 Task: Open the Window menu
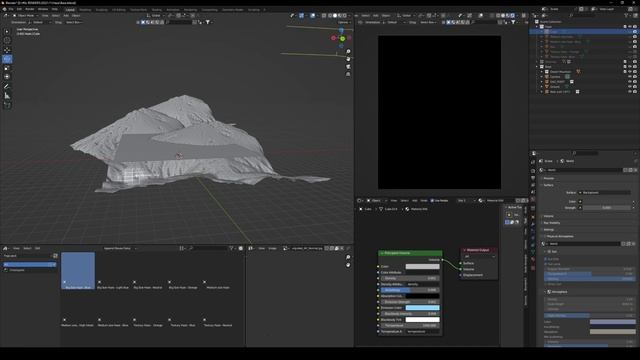43,9
